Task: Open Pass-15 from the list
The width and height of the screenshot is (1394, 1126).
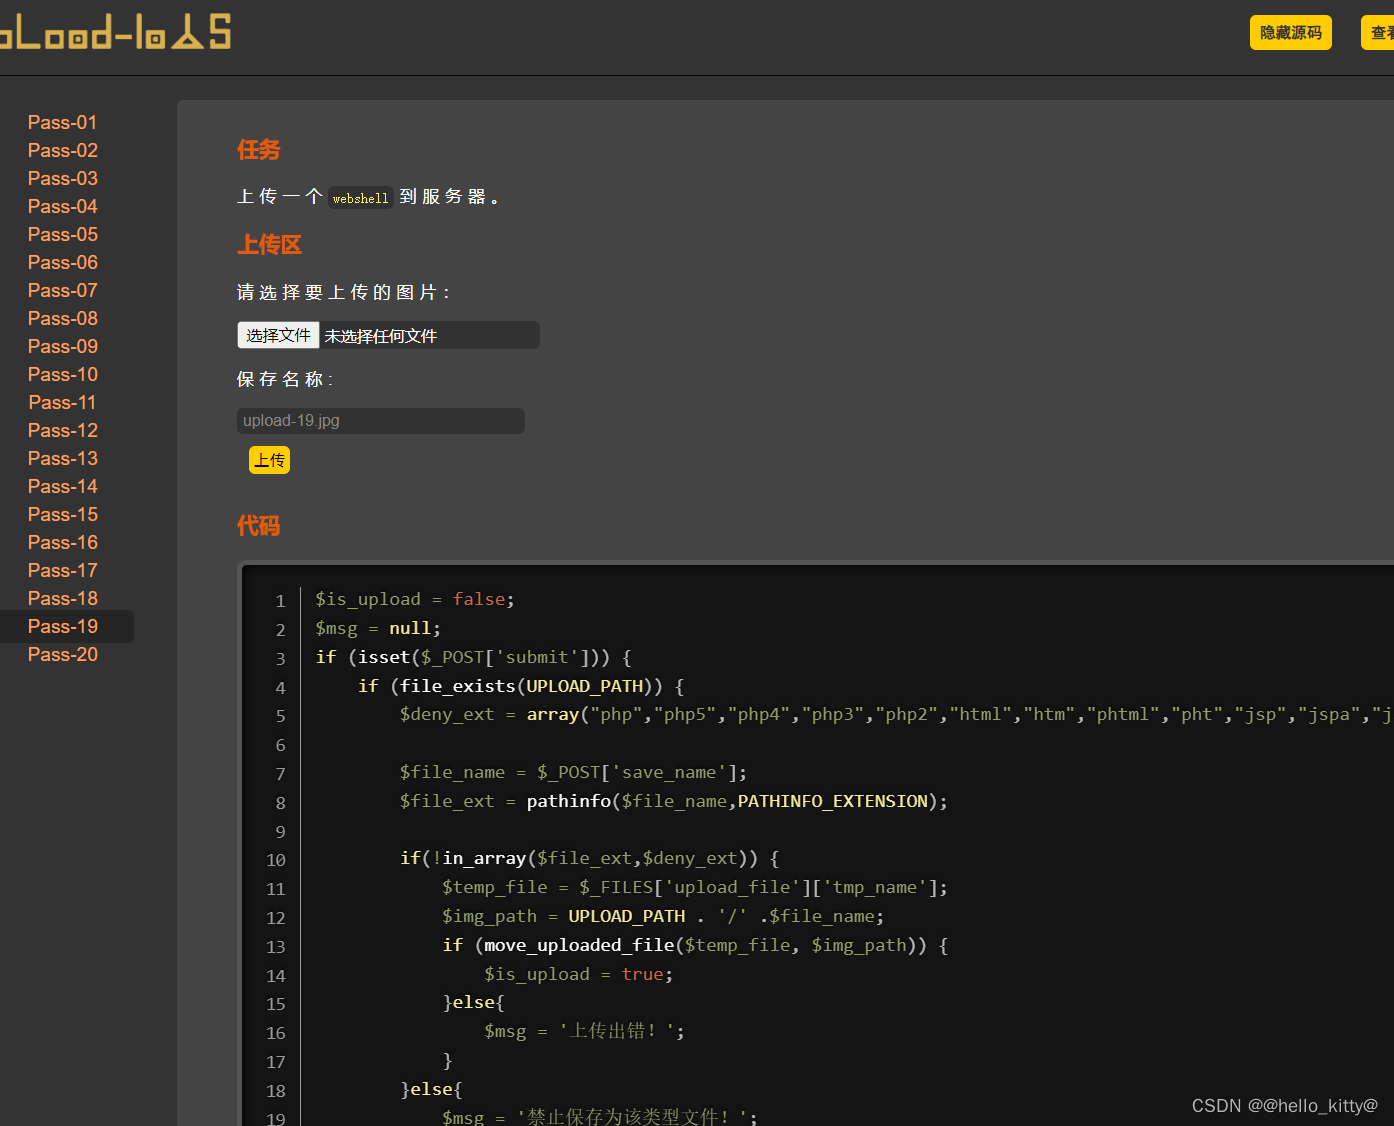Action: pyautogui.click(x=63, y=514)
